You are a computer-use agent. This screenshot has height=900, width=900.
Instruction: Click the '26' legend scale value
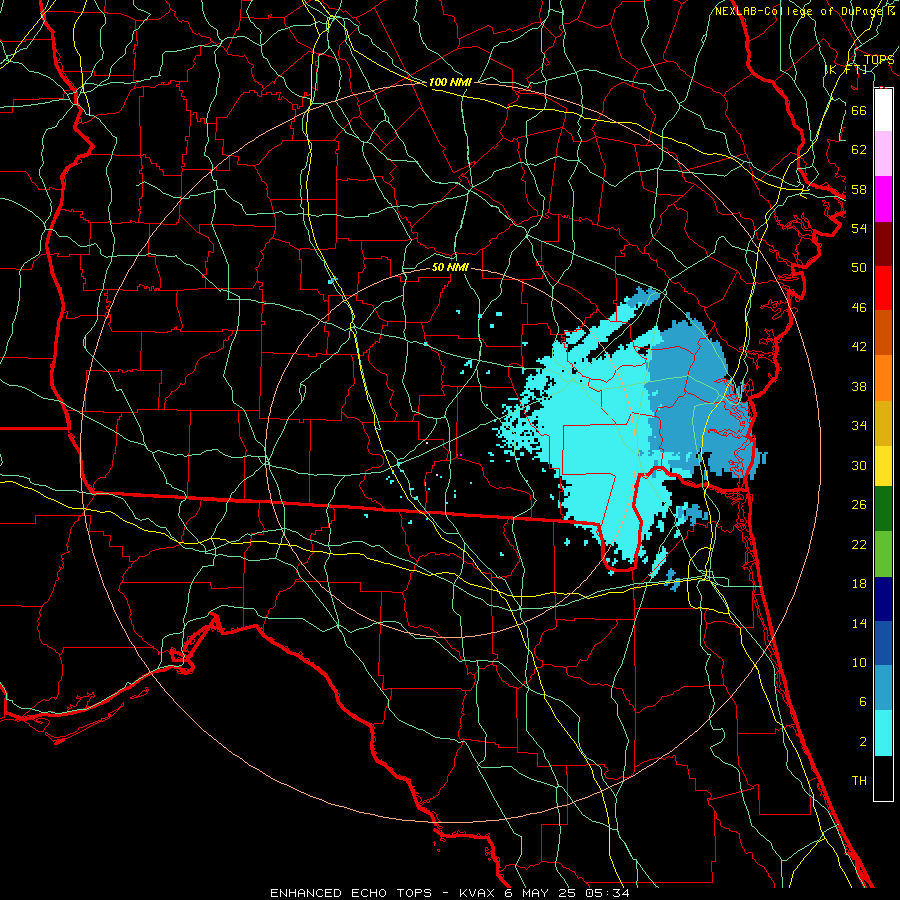859,505
